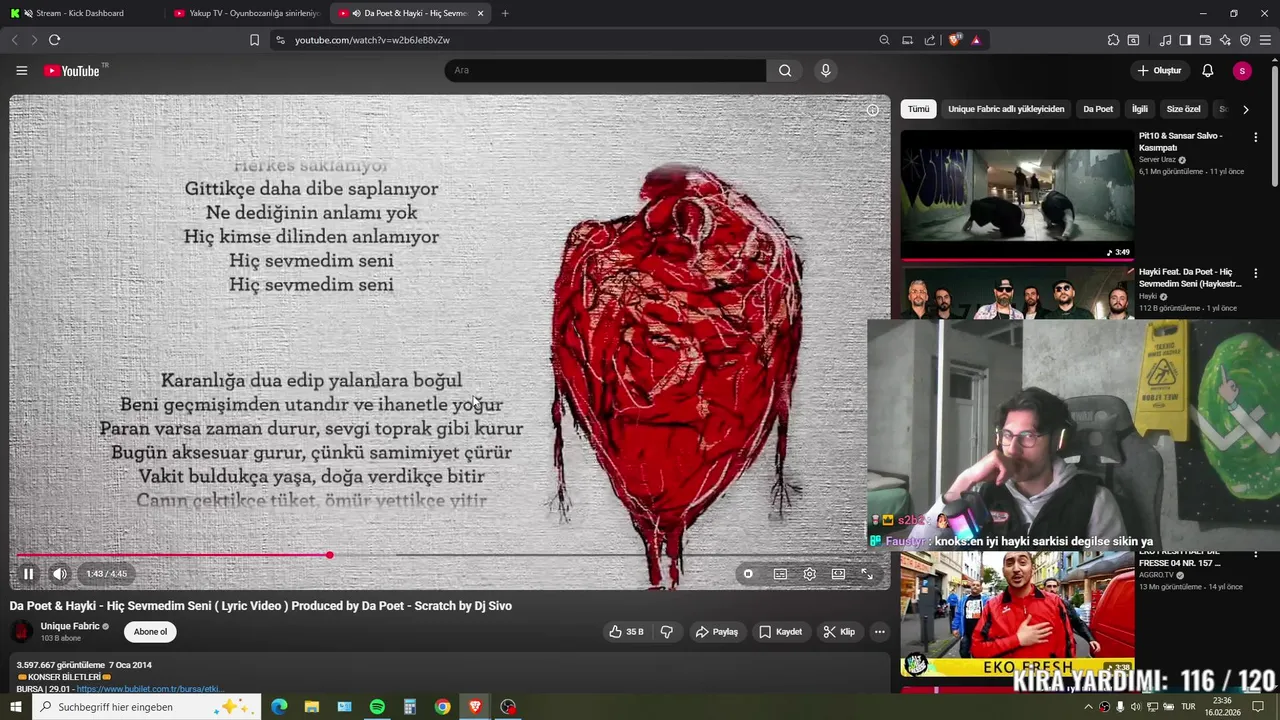Open the account avatar menu "S"
The image size is (1280, 720).
(x=1242, y=71)
